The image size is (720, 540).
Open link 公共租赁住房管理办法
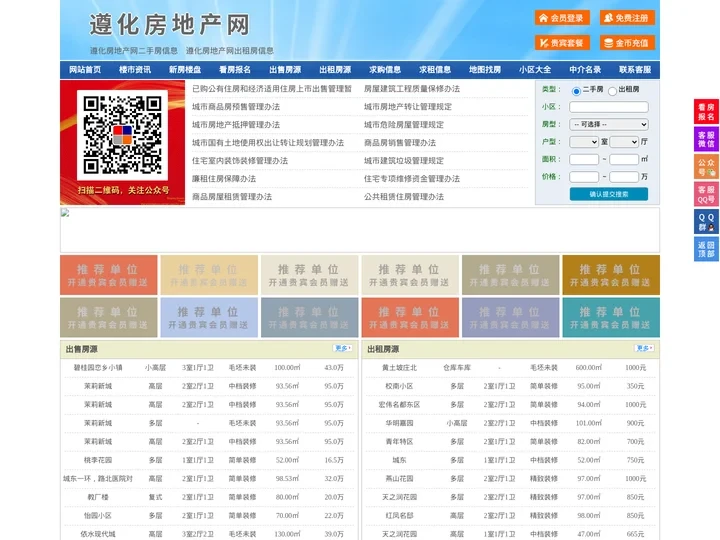(404, 197)
